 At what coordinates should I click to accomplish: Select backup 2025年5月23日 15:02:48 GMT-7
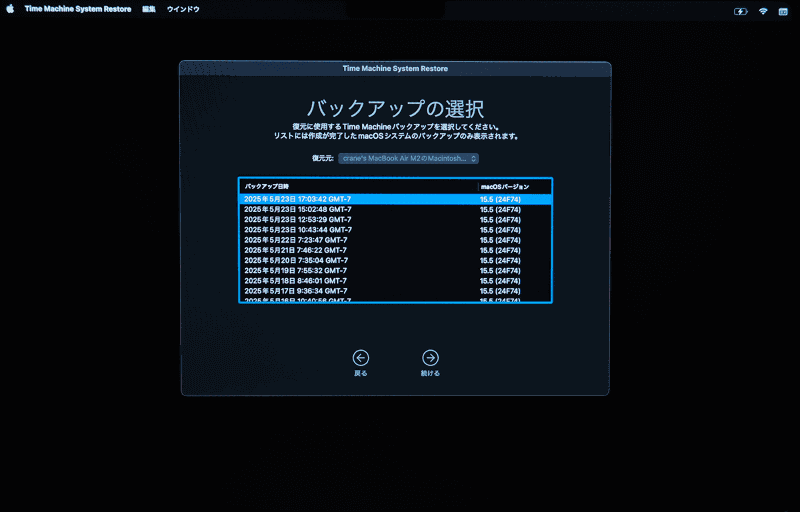pos(395,210)
